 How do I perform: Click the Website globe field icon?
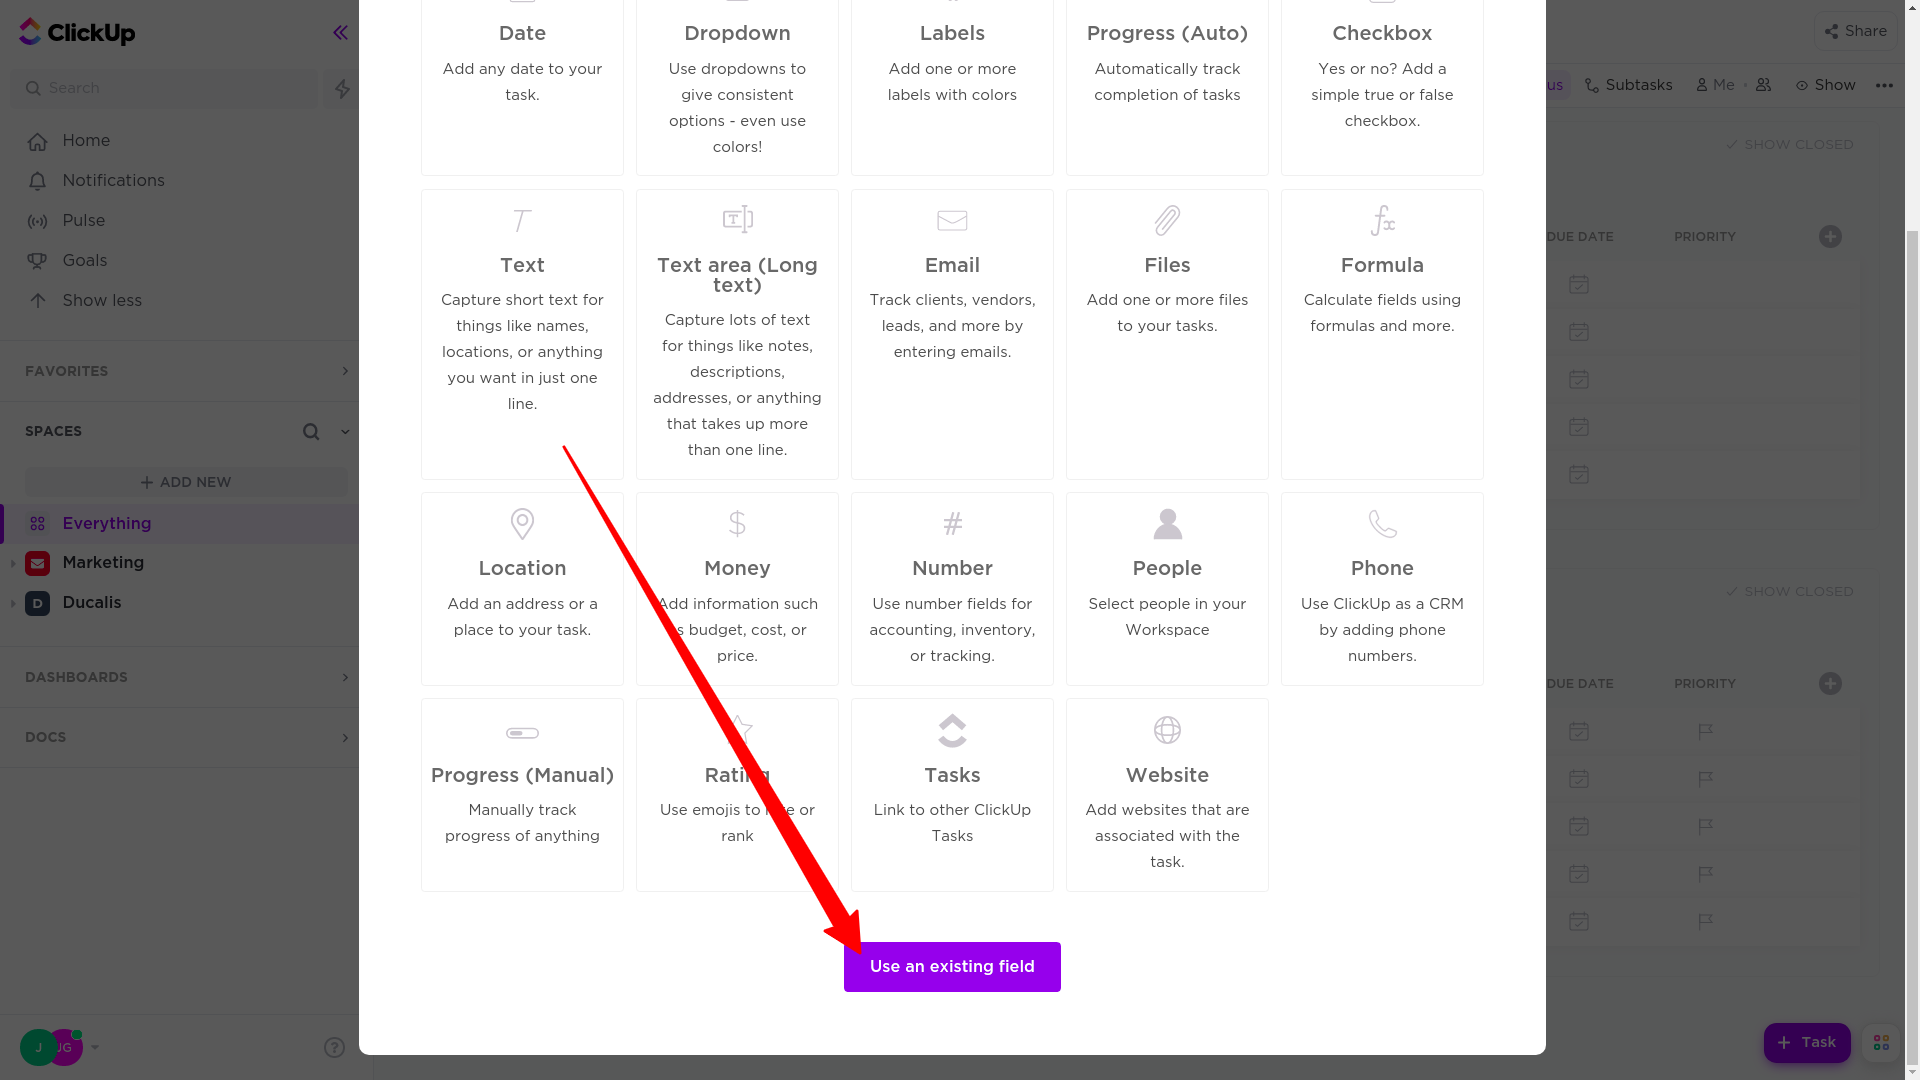tap(1167, 730)
